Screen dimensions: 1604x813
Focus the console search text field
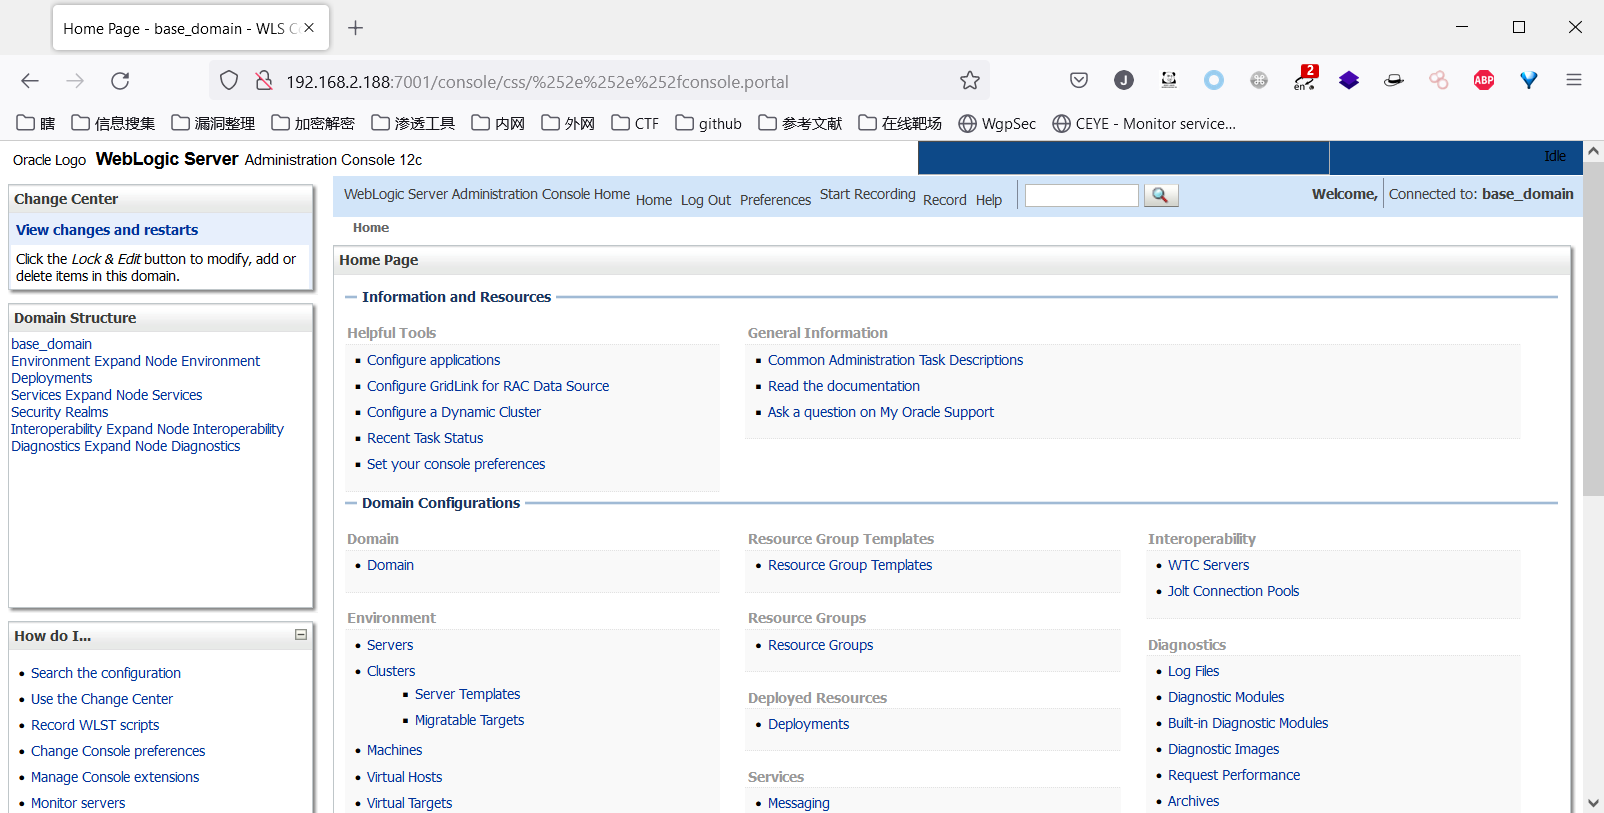[x=1081, y=195]
